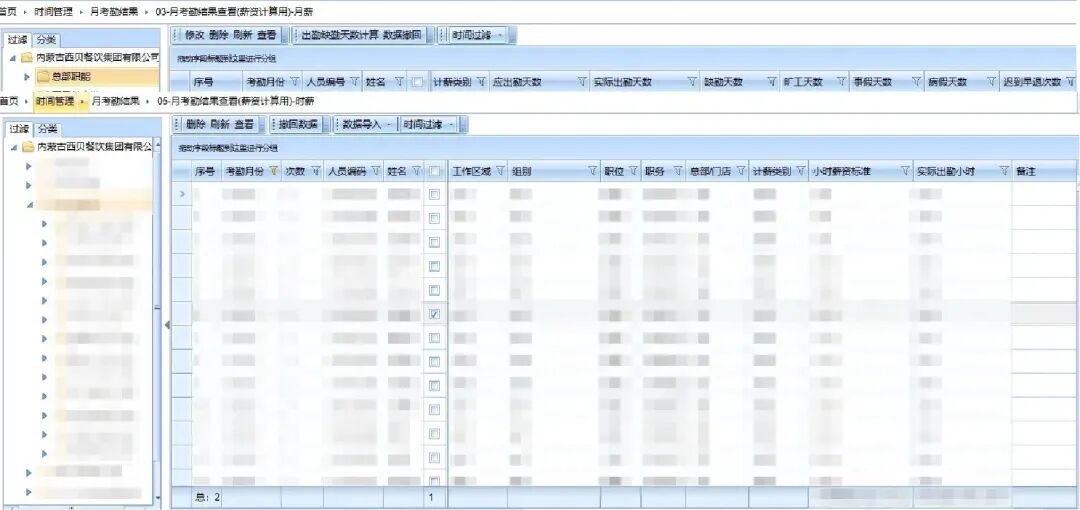Click the company folder icon in the 时薪 tree
1080x510 pixels.
[27, 147]
